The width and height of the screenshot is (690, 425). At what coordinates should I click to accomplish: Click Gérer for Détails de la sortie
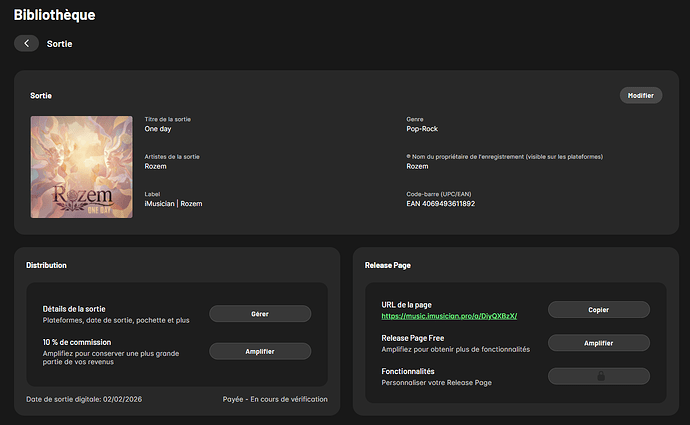(x=260, y=314)
